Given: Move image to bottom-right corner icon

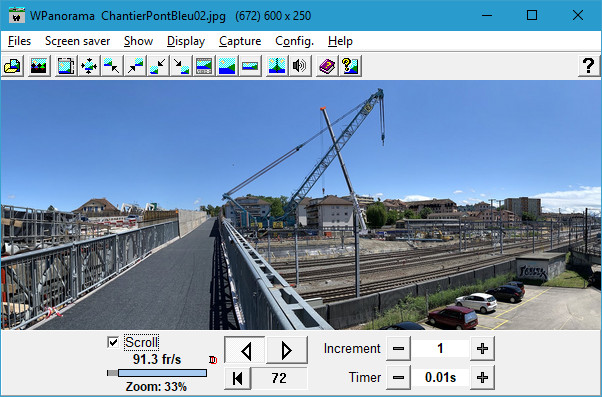Looking at the screenshot, I should tap(181, 66).
